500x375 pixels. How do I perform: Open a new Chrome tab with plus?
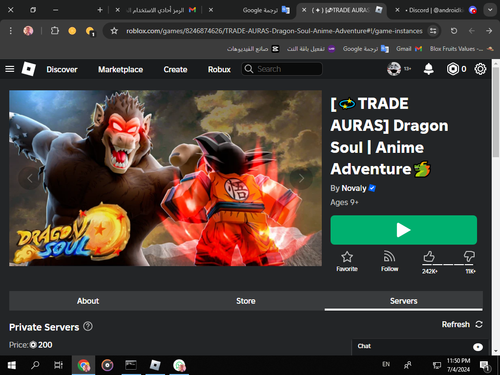tap(100, 10)
